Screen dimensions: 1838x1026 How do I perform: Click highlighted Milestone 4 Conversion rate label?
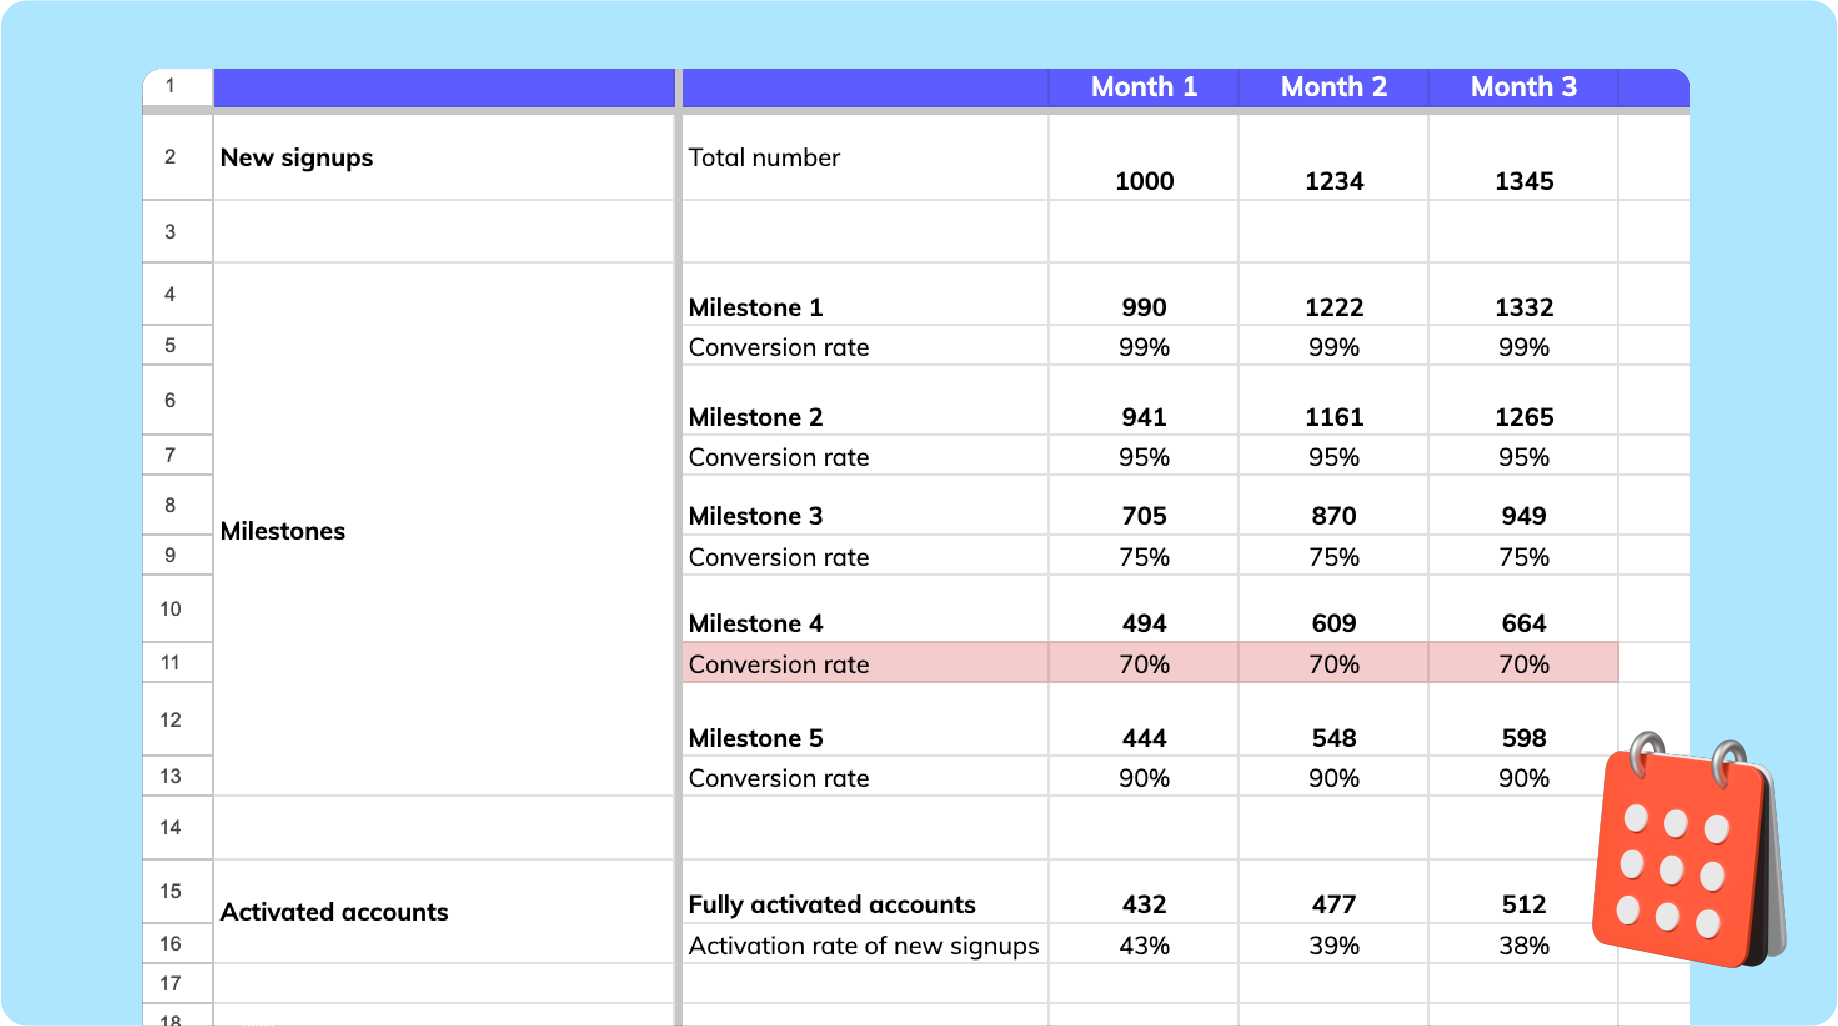[778, 664]
